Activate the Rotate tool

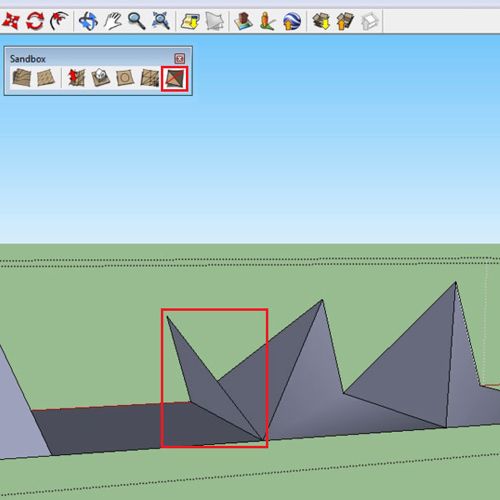(35, 21)
